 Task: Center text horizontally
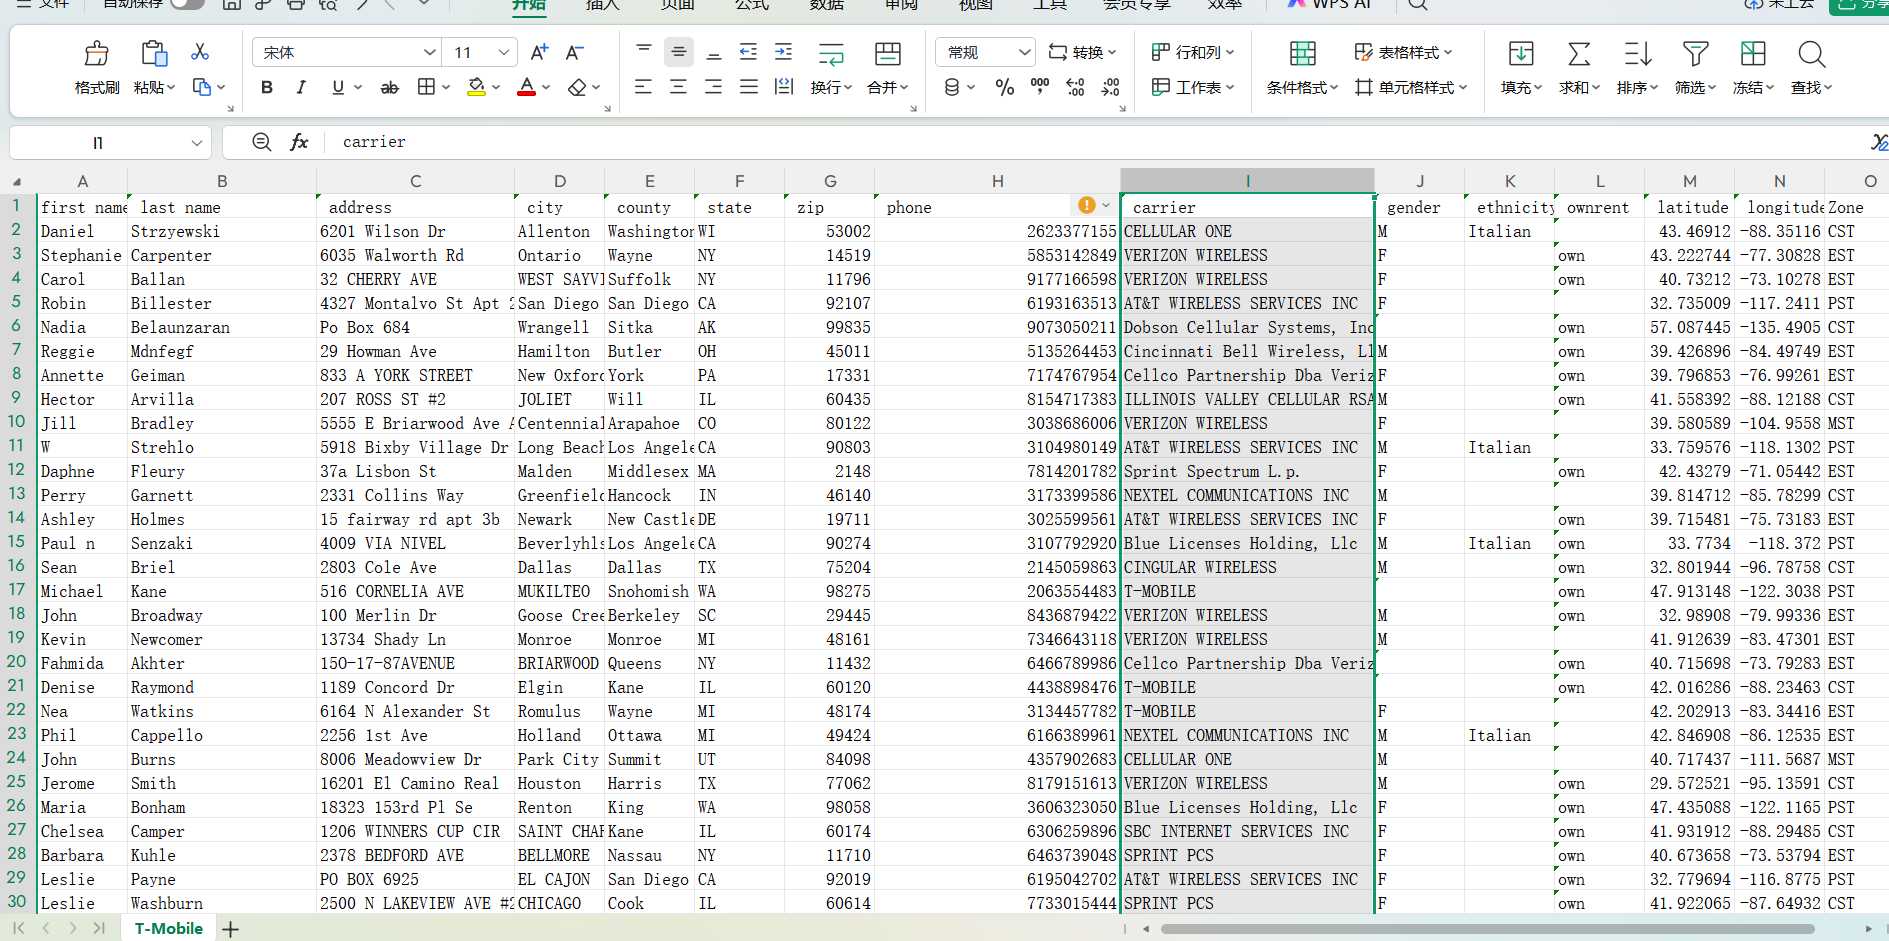pos(679,87)
